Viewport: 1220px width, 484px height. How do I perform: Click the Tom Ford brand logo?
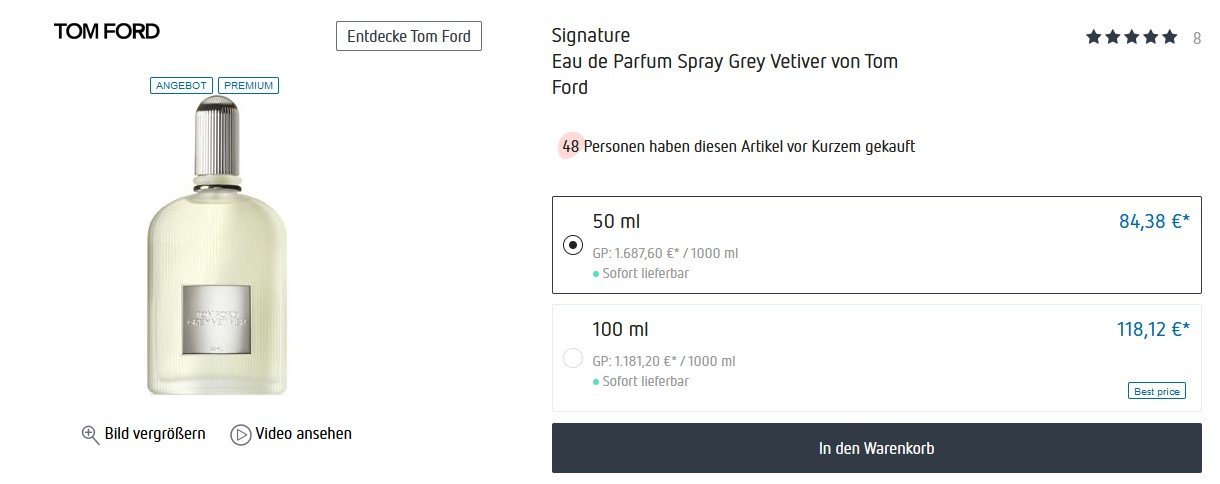107,32
